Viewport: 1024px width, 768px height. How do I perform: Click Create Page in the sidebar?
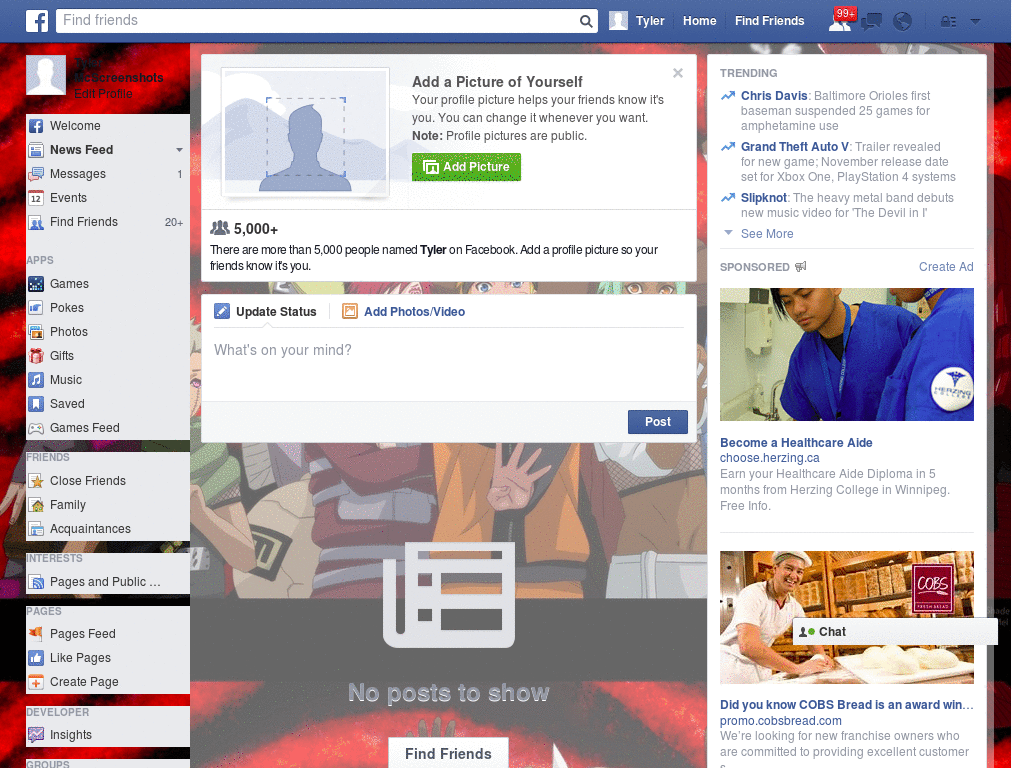[x=108, y=682]
